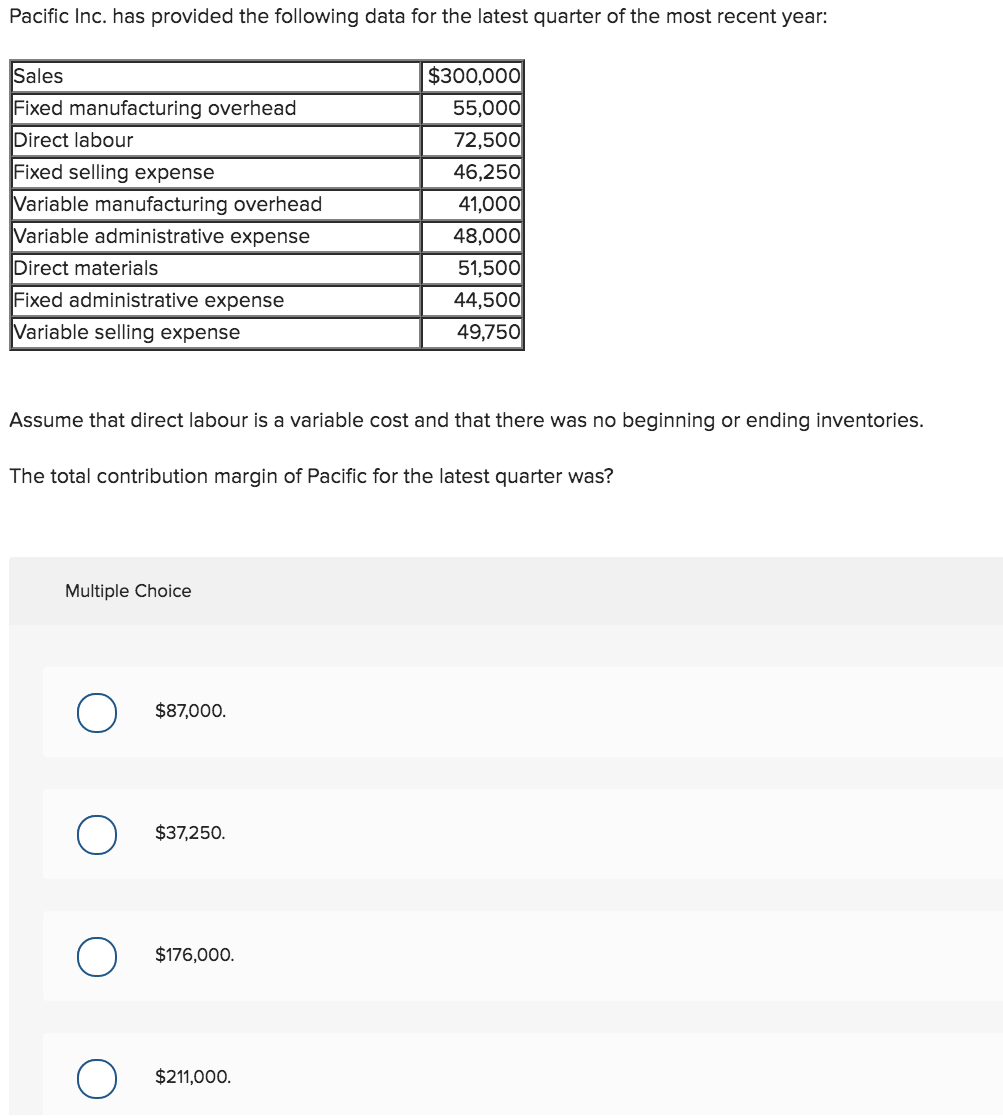The height and width of the screenshot is (1118, 1003).
Task: Click the $87,000 answer label text
Action: click(x=189, y=711)
